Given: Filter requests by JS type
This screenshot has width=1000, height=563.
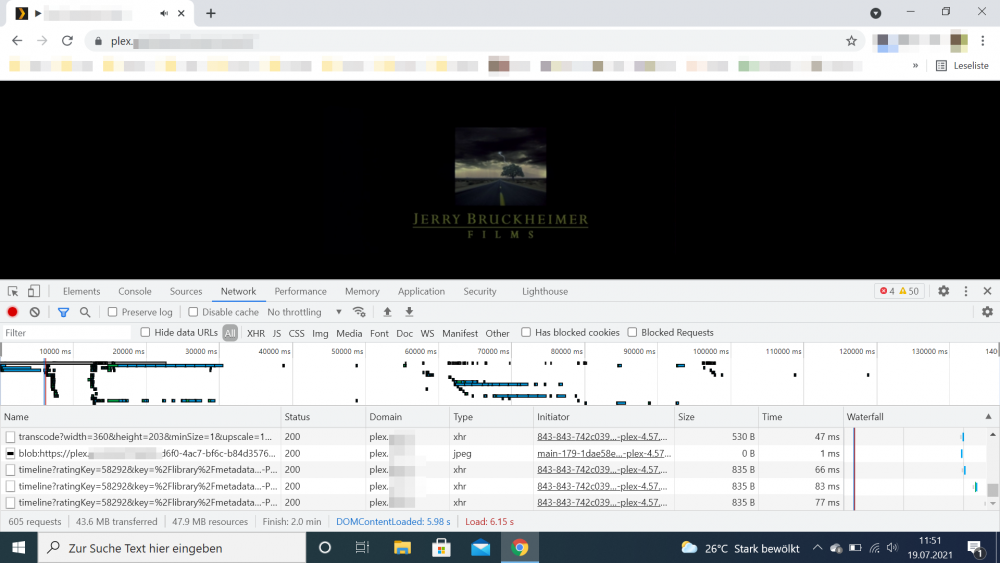Looking at the screenshot, I should tap(276, 333).
